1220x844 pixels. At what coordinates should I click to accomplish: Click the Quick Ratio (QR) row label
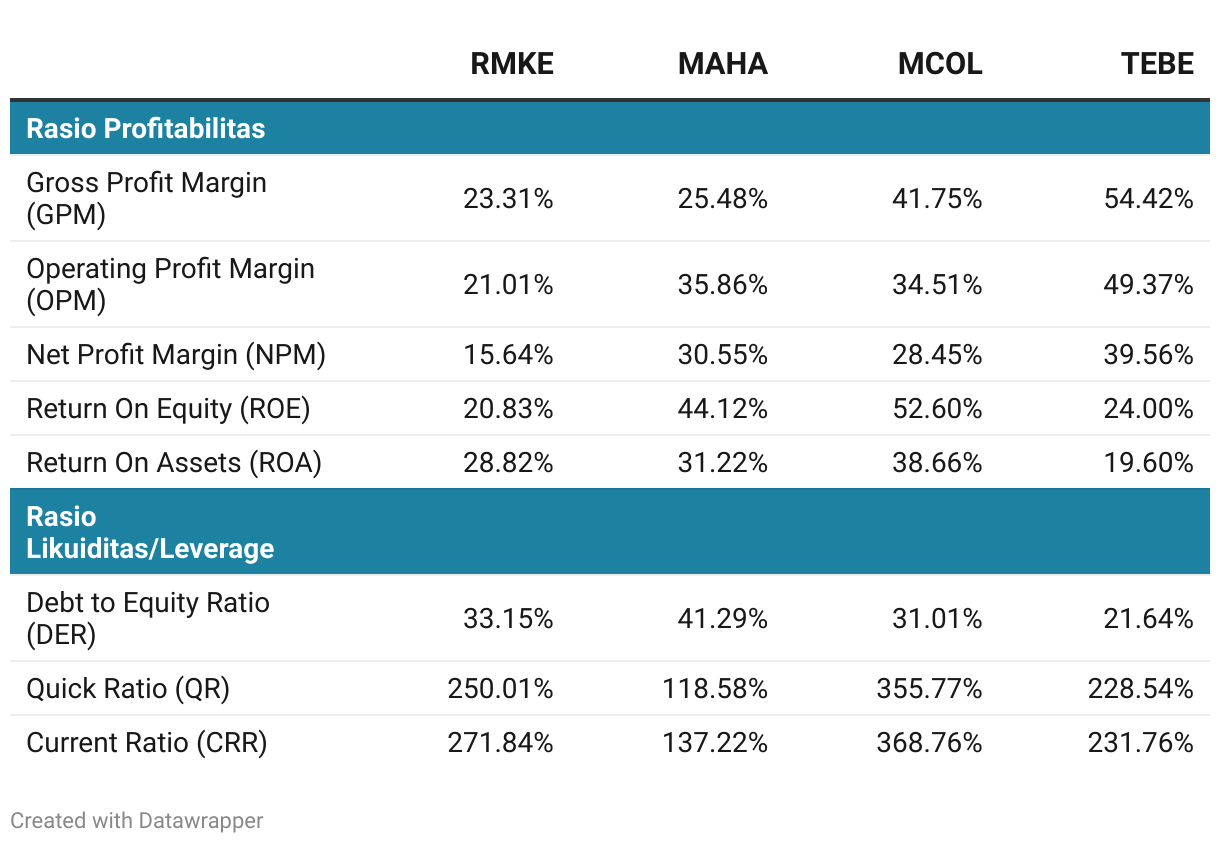[128, 688]
